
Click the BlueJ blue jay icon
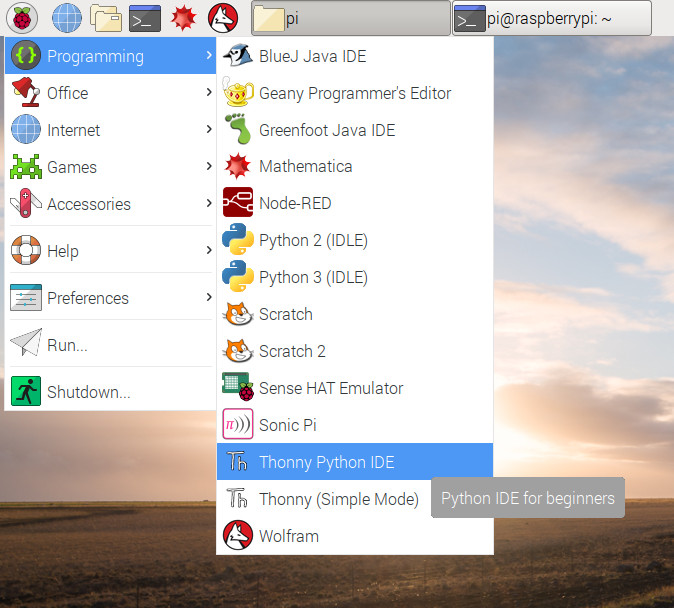pos(238,55)
